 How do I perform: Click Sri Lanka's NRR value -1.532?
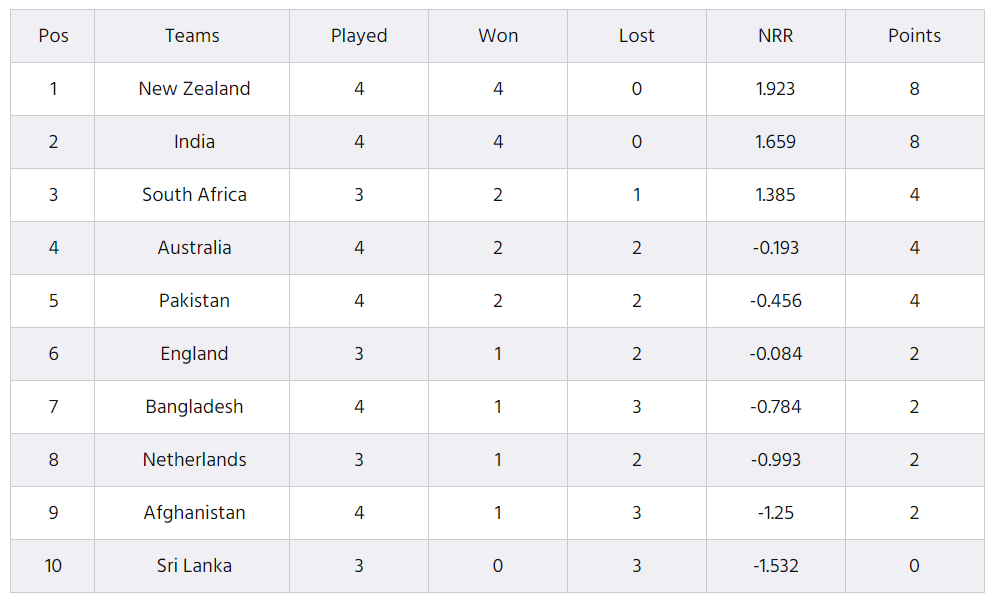point(776,566)
